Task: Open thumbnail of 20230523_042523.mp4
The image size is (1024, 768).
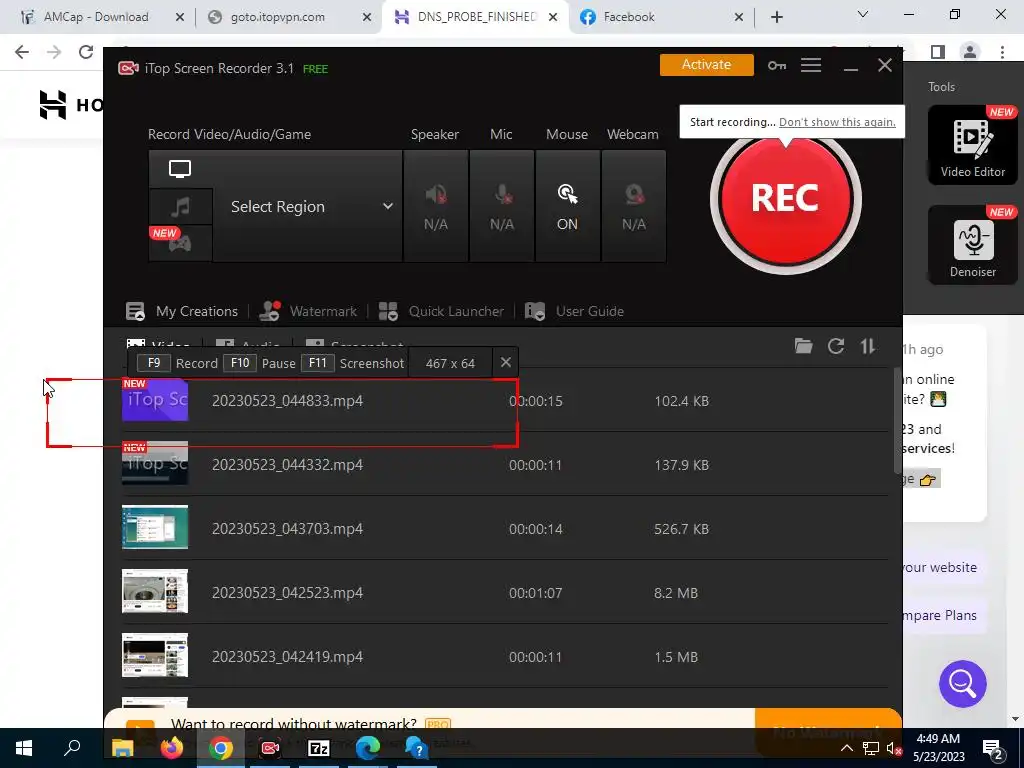Action: pos(155,592)
